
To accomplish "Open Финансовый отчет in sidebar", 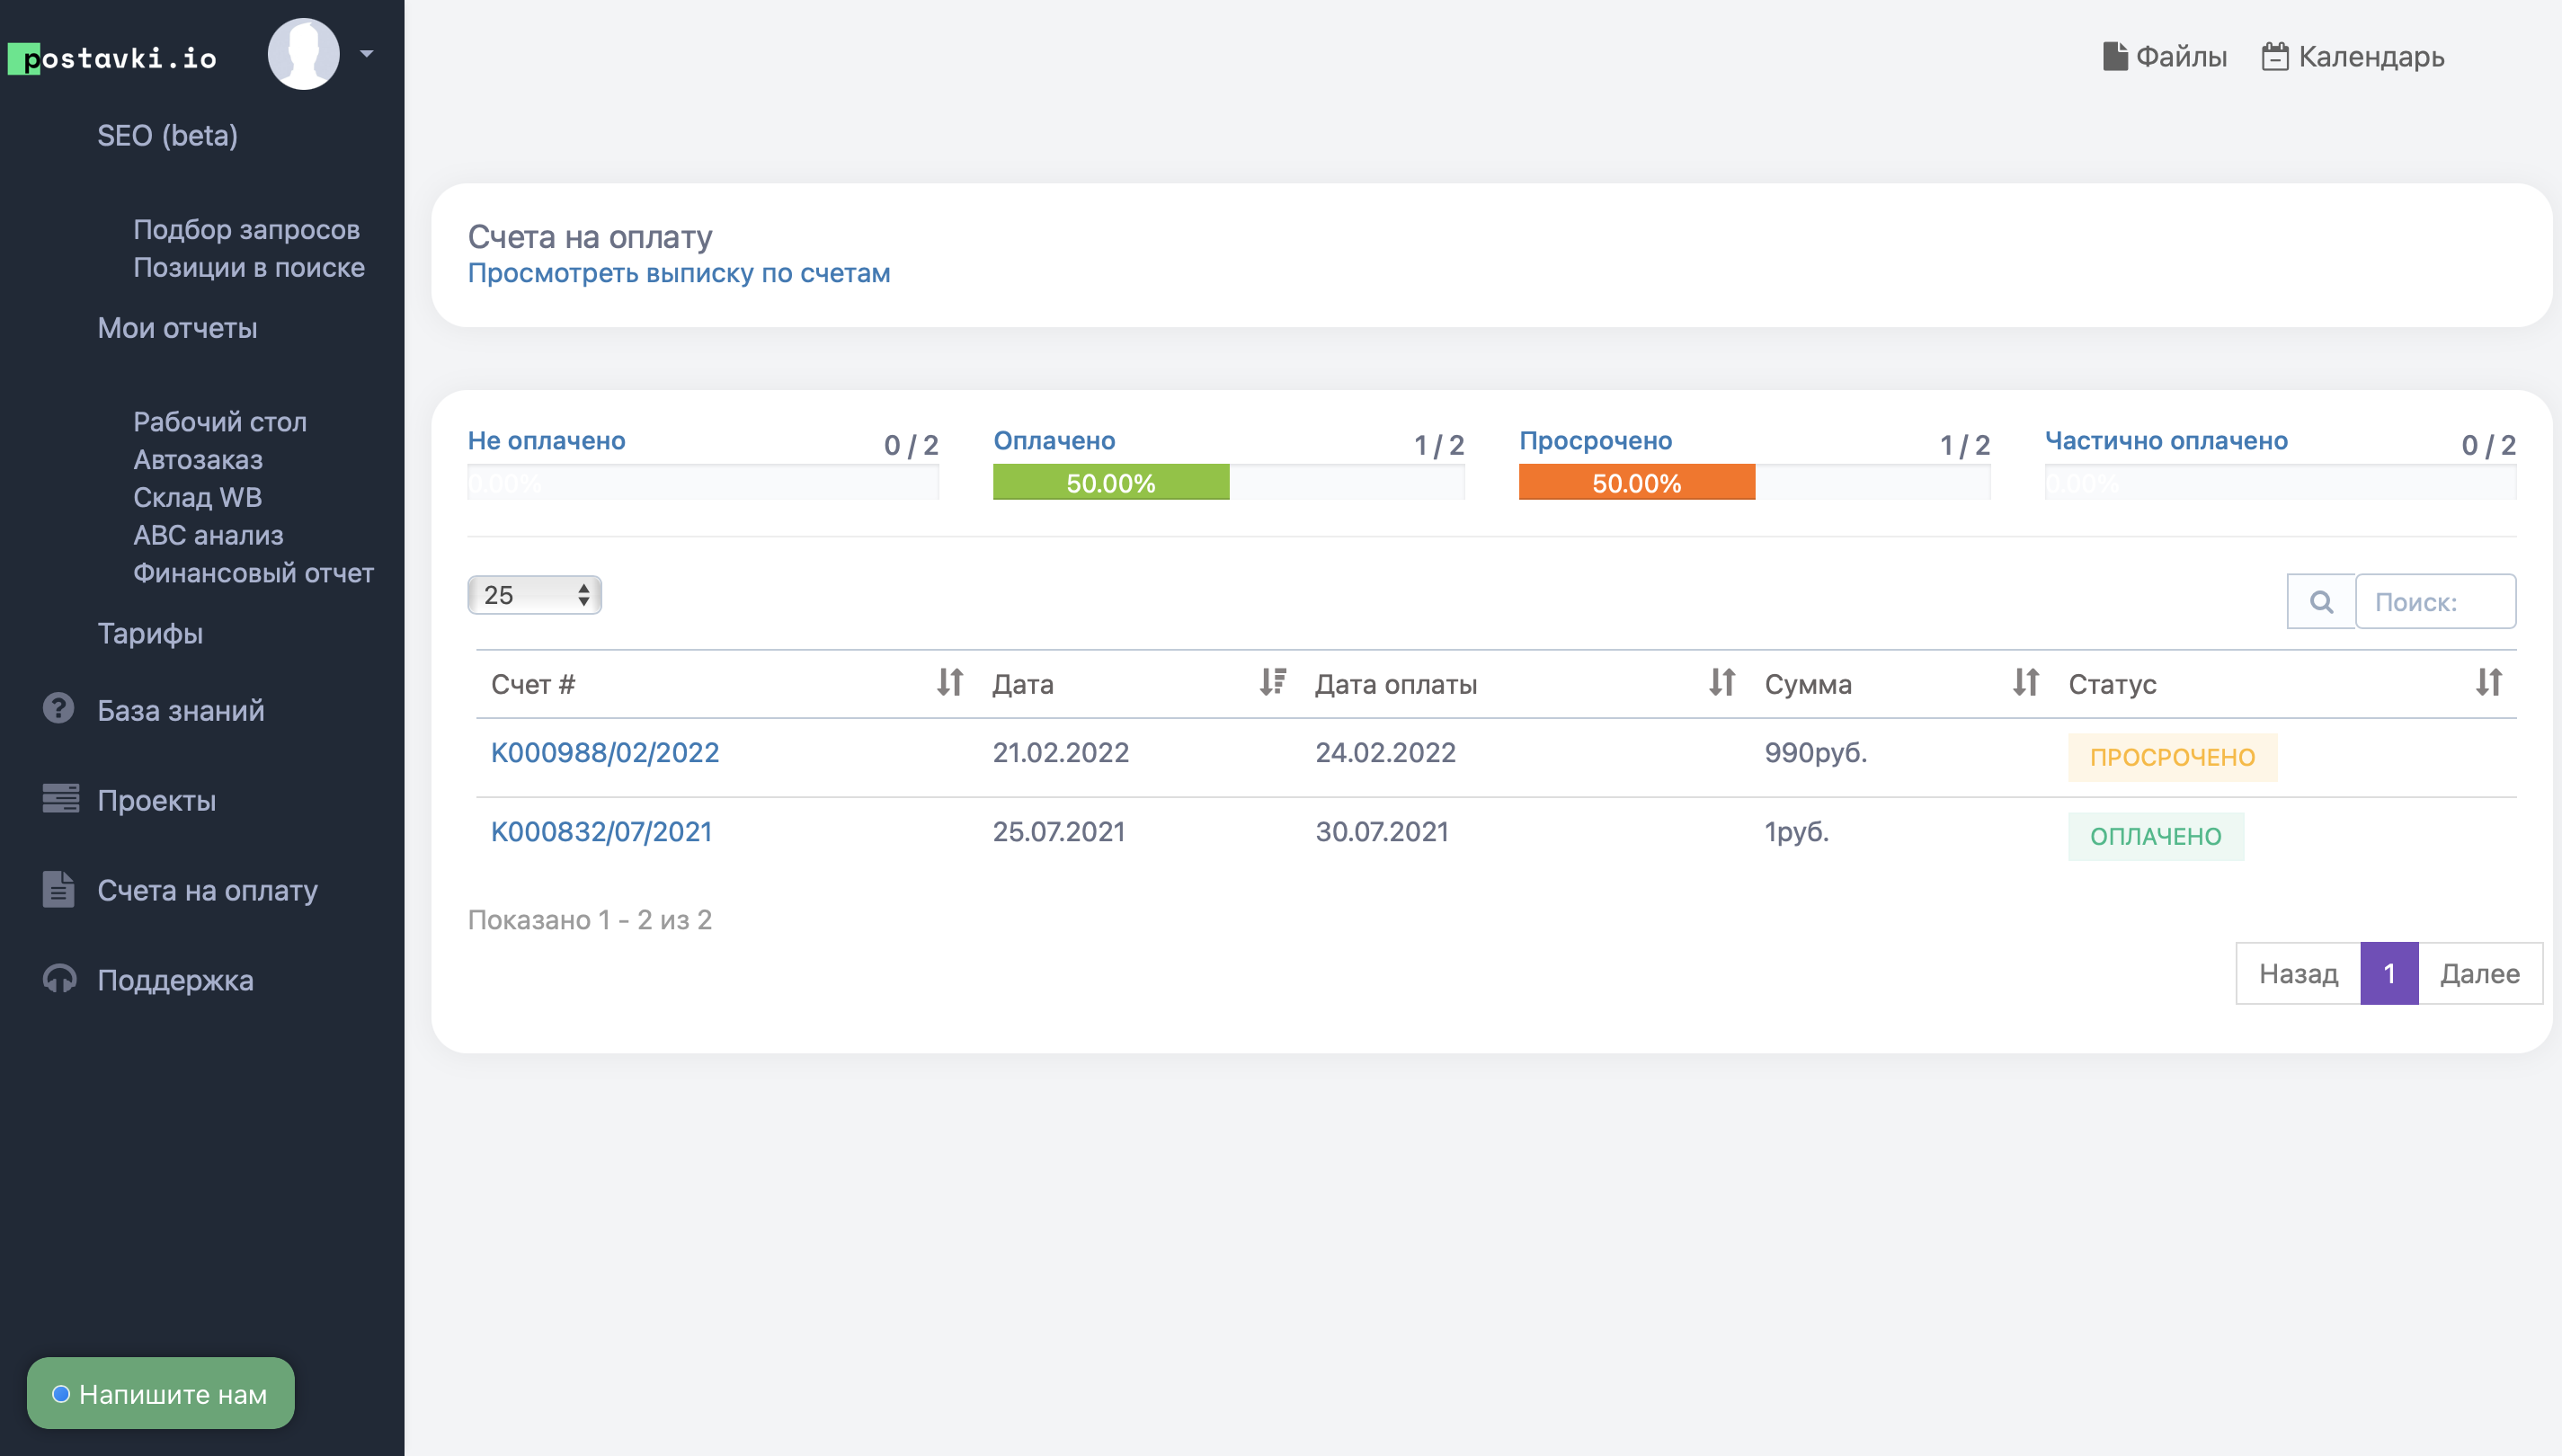I will coord(253,573).
